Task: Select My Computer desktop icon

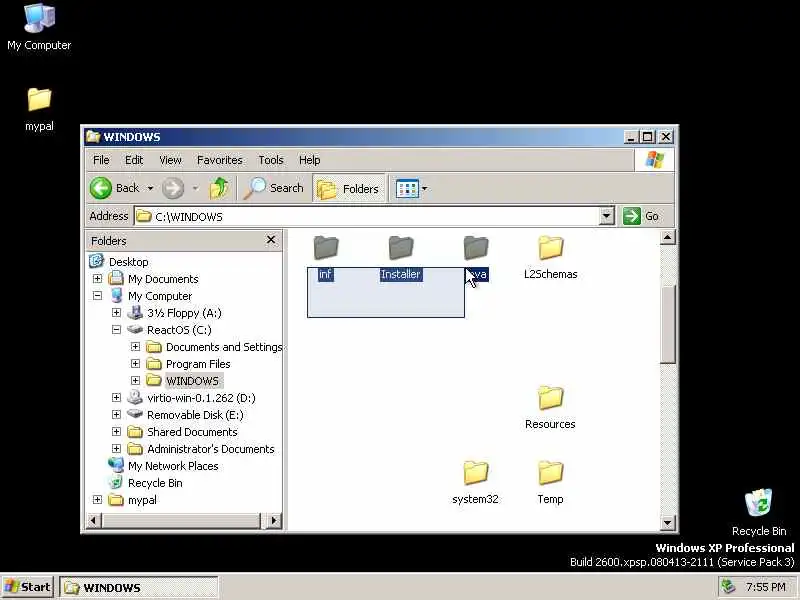Action: point(39,28)
